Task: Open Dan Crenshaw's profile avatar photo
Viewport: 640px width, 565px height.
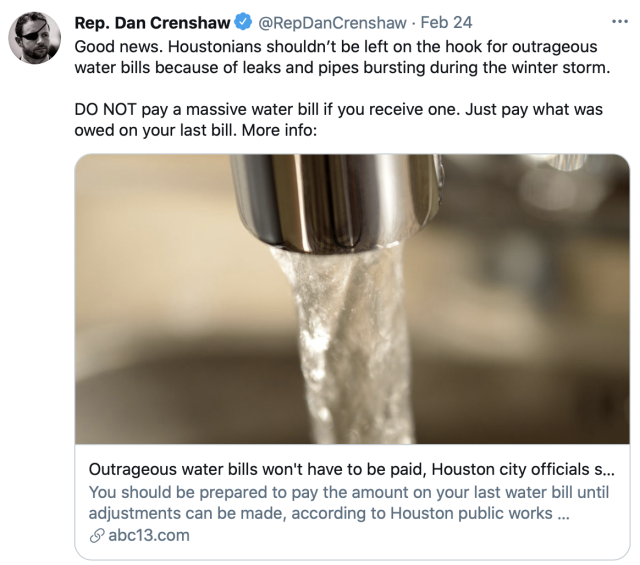Action: 35,38
